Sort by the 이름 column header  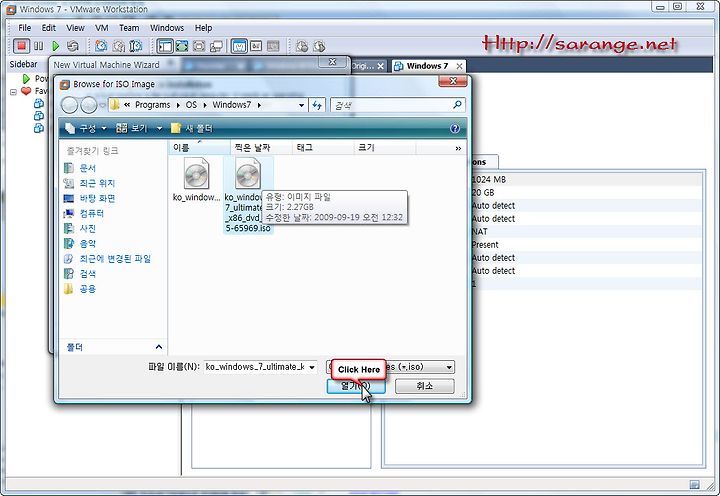tap(199, 148)
